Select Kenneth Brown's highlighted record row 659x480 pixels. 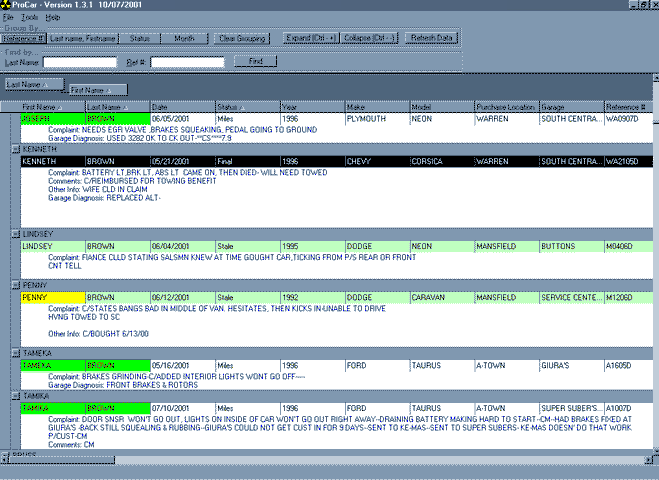330,160
